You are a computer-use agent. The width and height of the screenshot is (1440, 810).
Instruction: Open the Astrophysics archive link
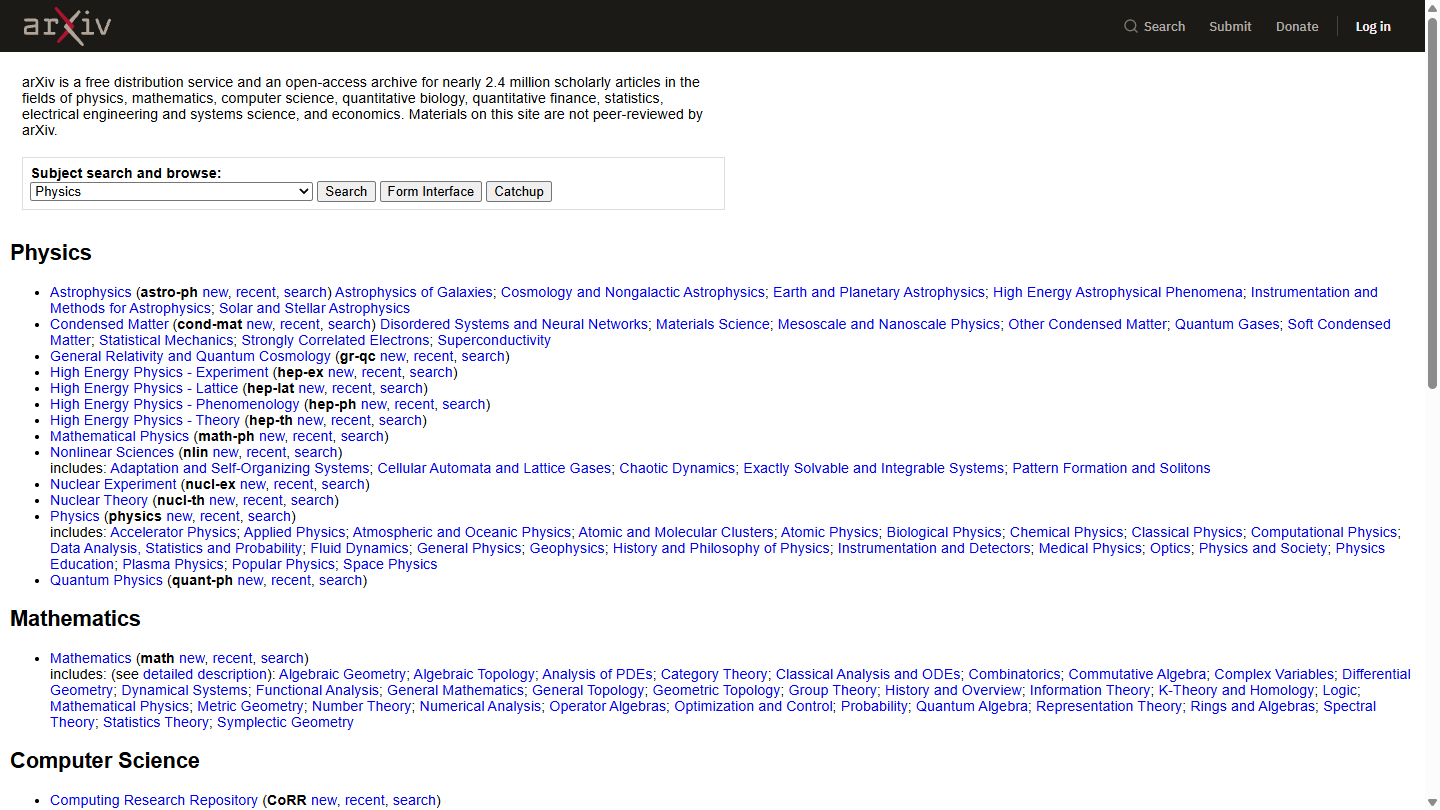(91, 292)
